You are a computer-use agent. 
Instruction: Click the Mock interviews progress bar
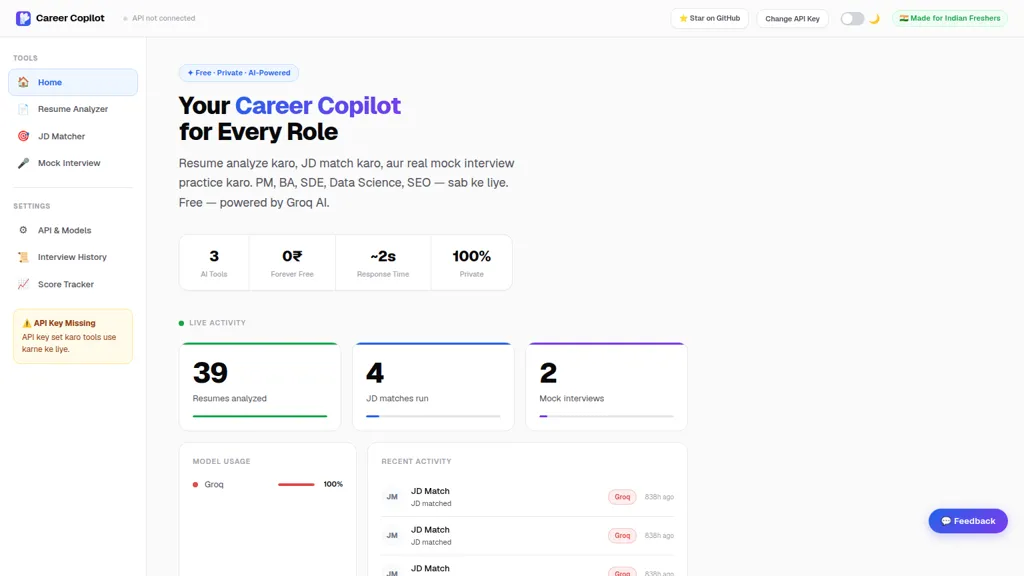[x=606, y=416]
